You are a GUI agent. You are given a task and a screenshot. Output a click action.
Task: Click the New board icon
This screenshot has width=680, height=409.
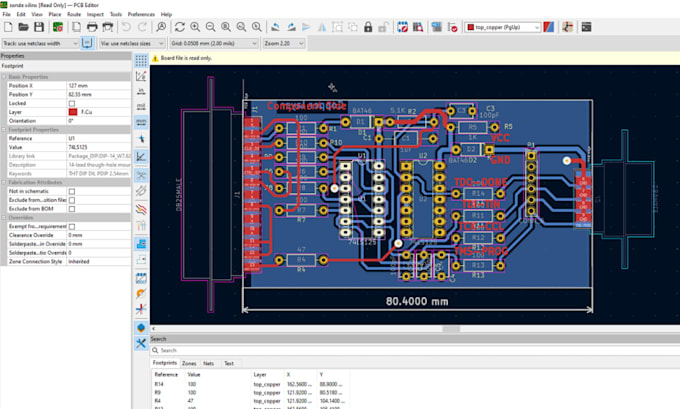[8, 27]
